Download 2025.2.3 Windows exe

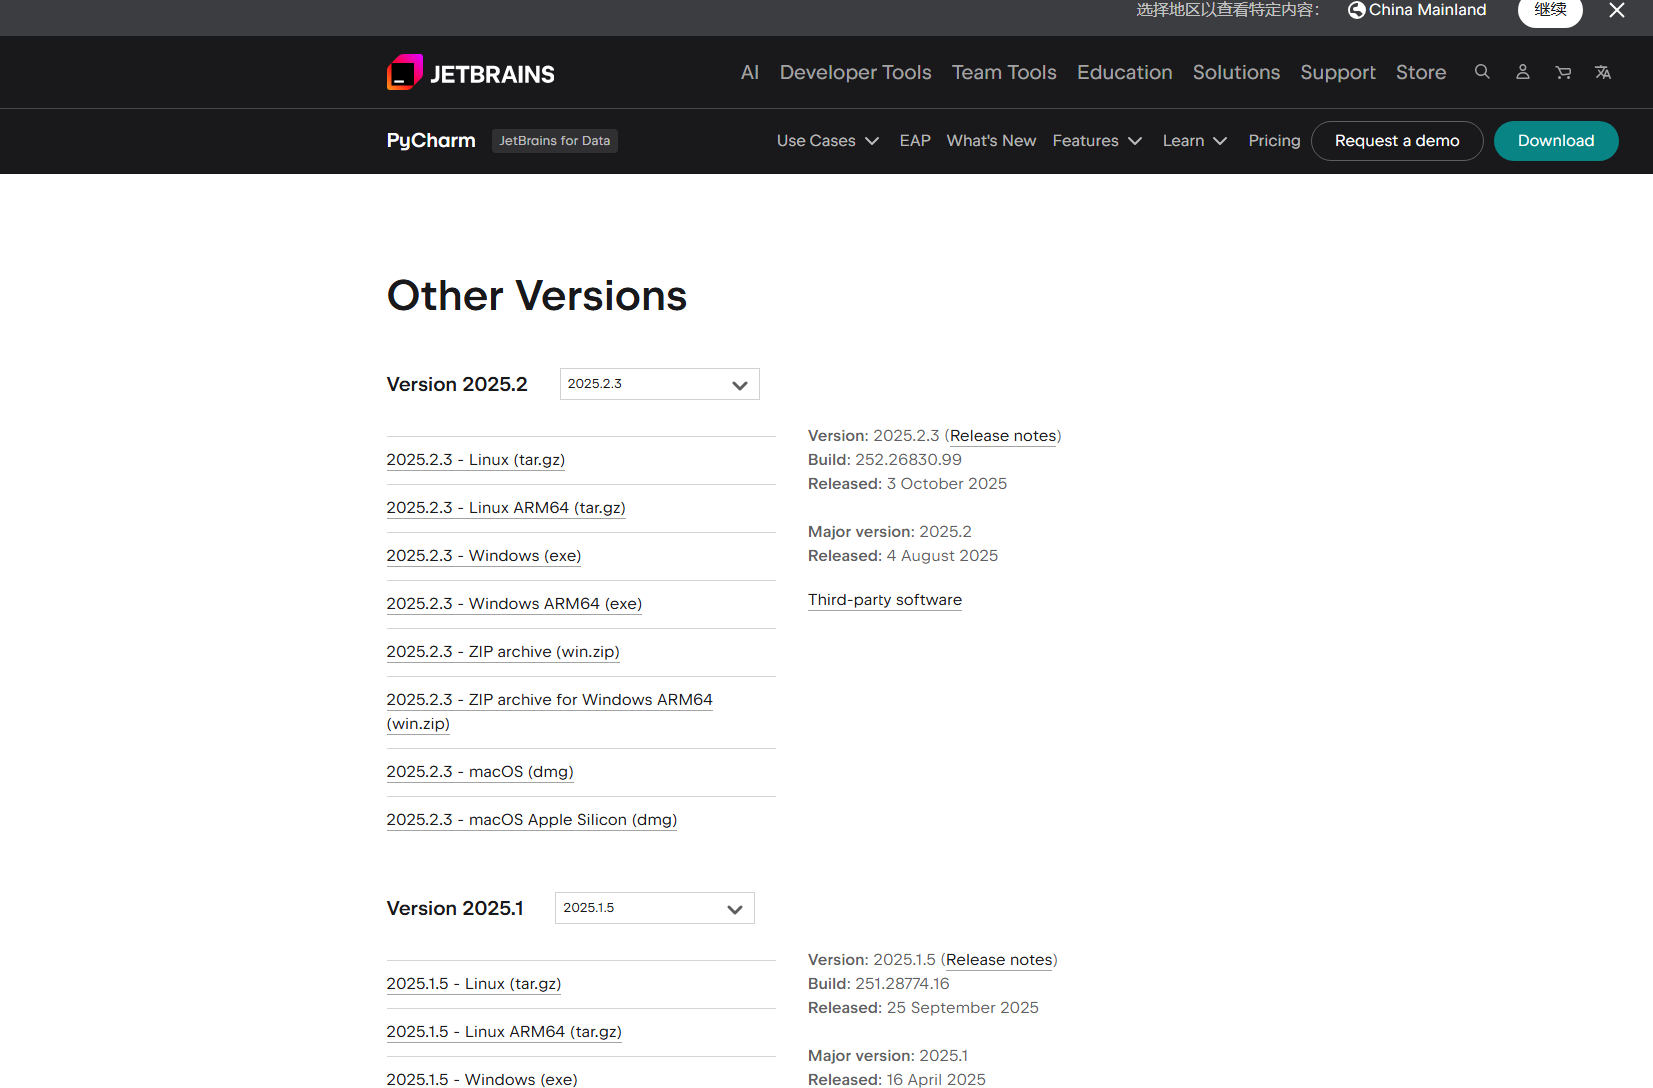point(484,556)
